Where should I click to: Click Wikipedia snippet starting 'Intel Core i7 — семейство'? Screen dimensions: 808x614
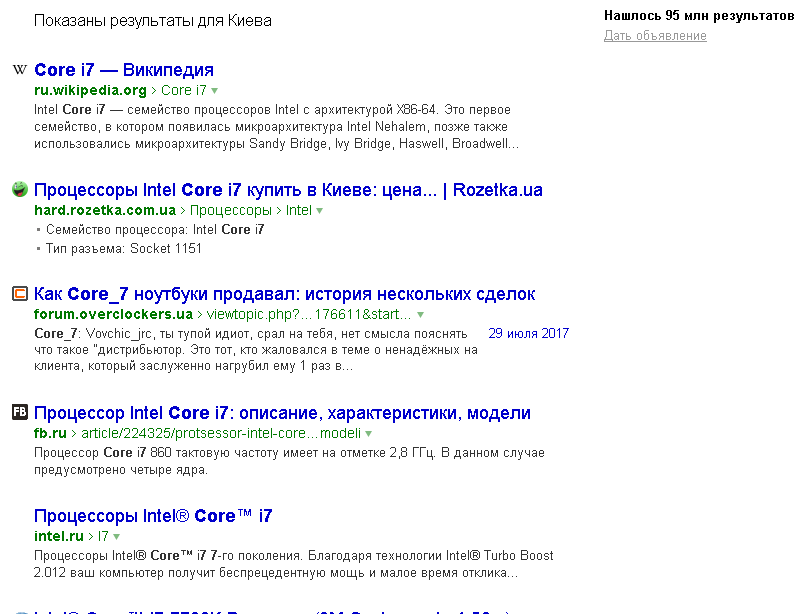click(277, 126)
